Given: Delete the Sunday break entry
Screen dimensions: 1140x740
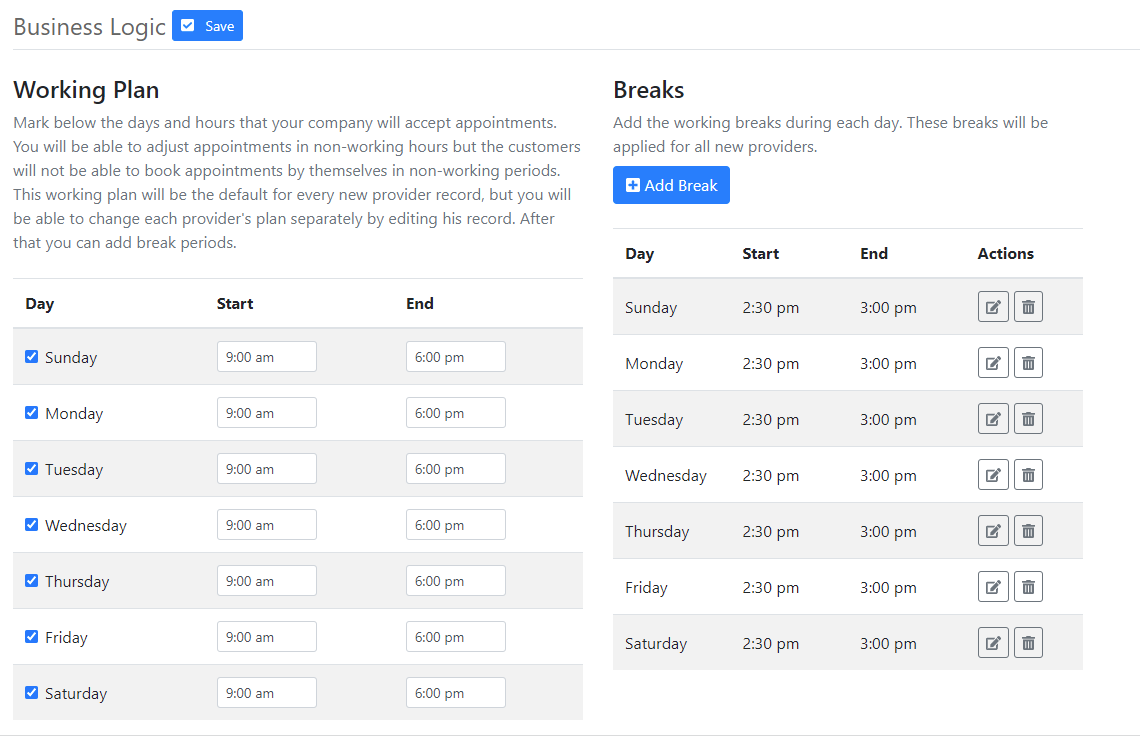Looking at the screenshot, I should pyautogui.click(x=1028, y=307).
